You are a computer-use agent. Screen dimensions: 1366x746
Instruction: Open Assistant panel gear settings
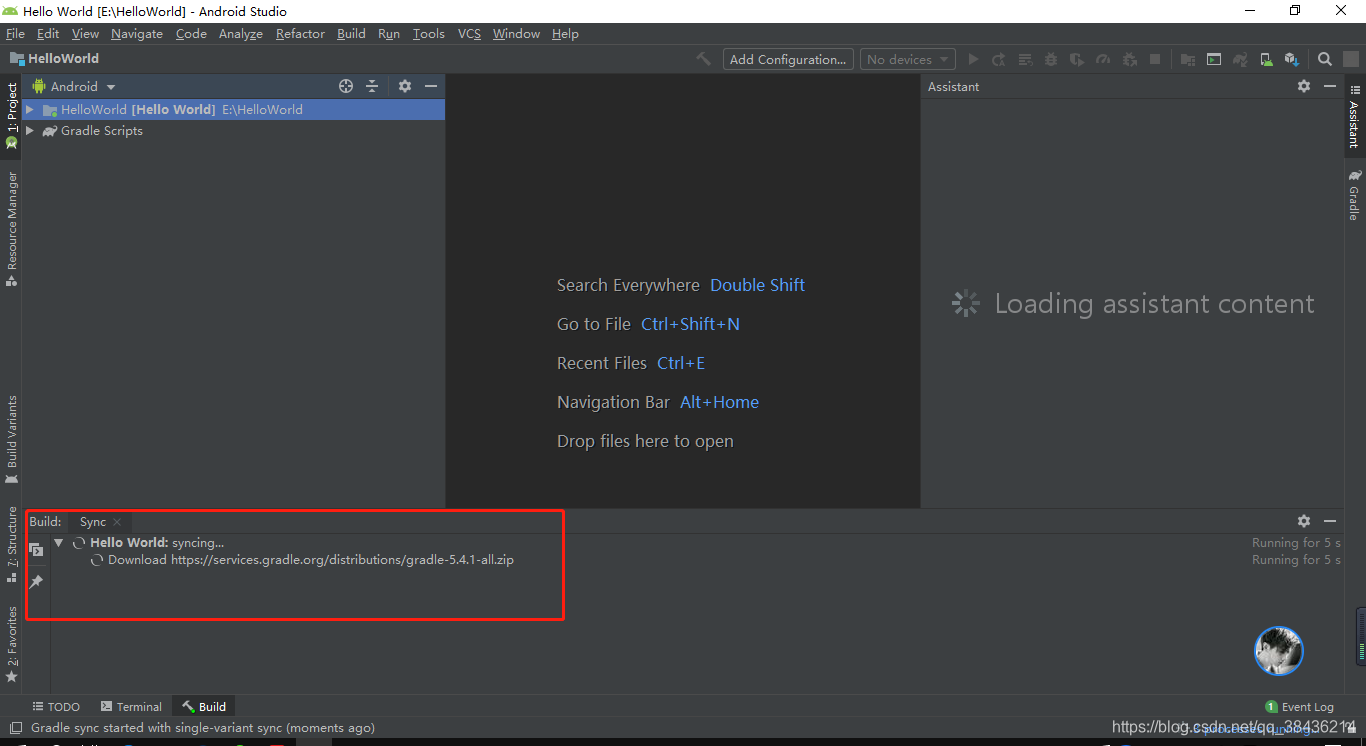(x=1304, y=86)
